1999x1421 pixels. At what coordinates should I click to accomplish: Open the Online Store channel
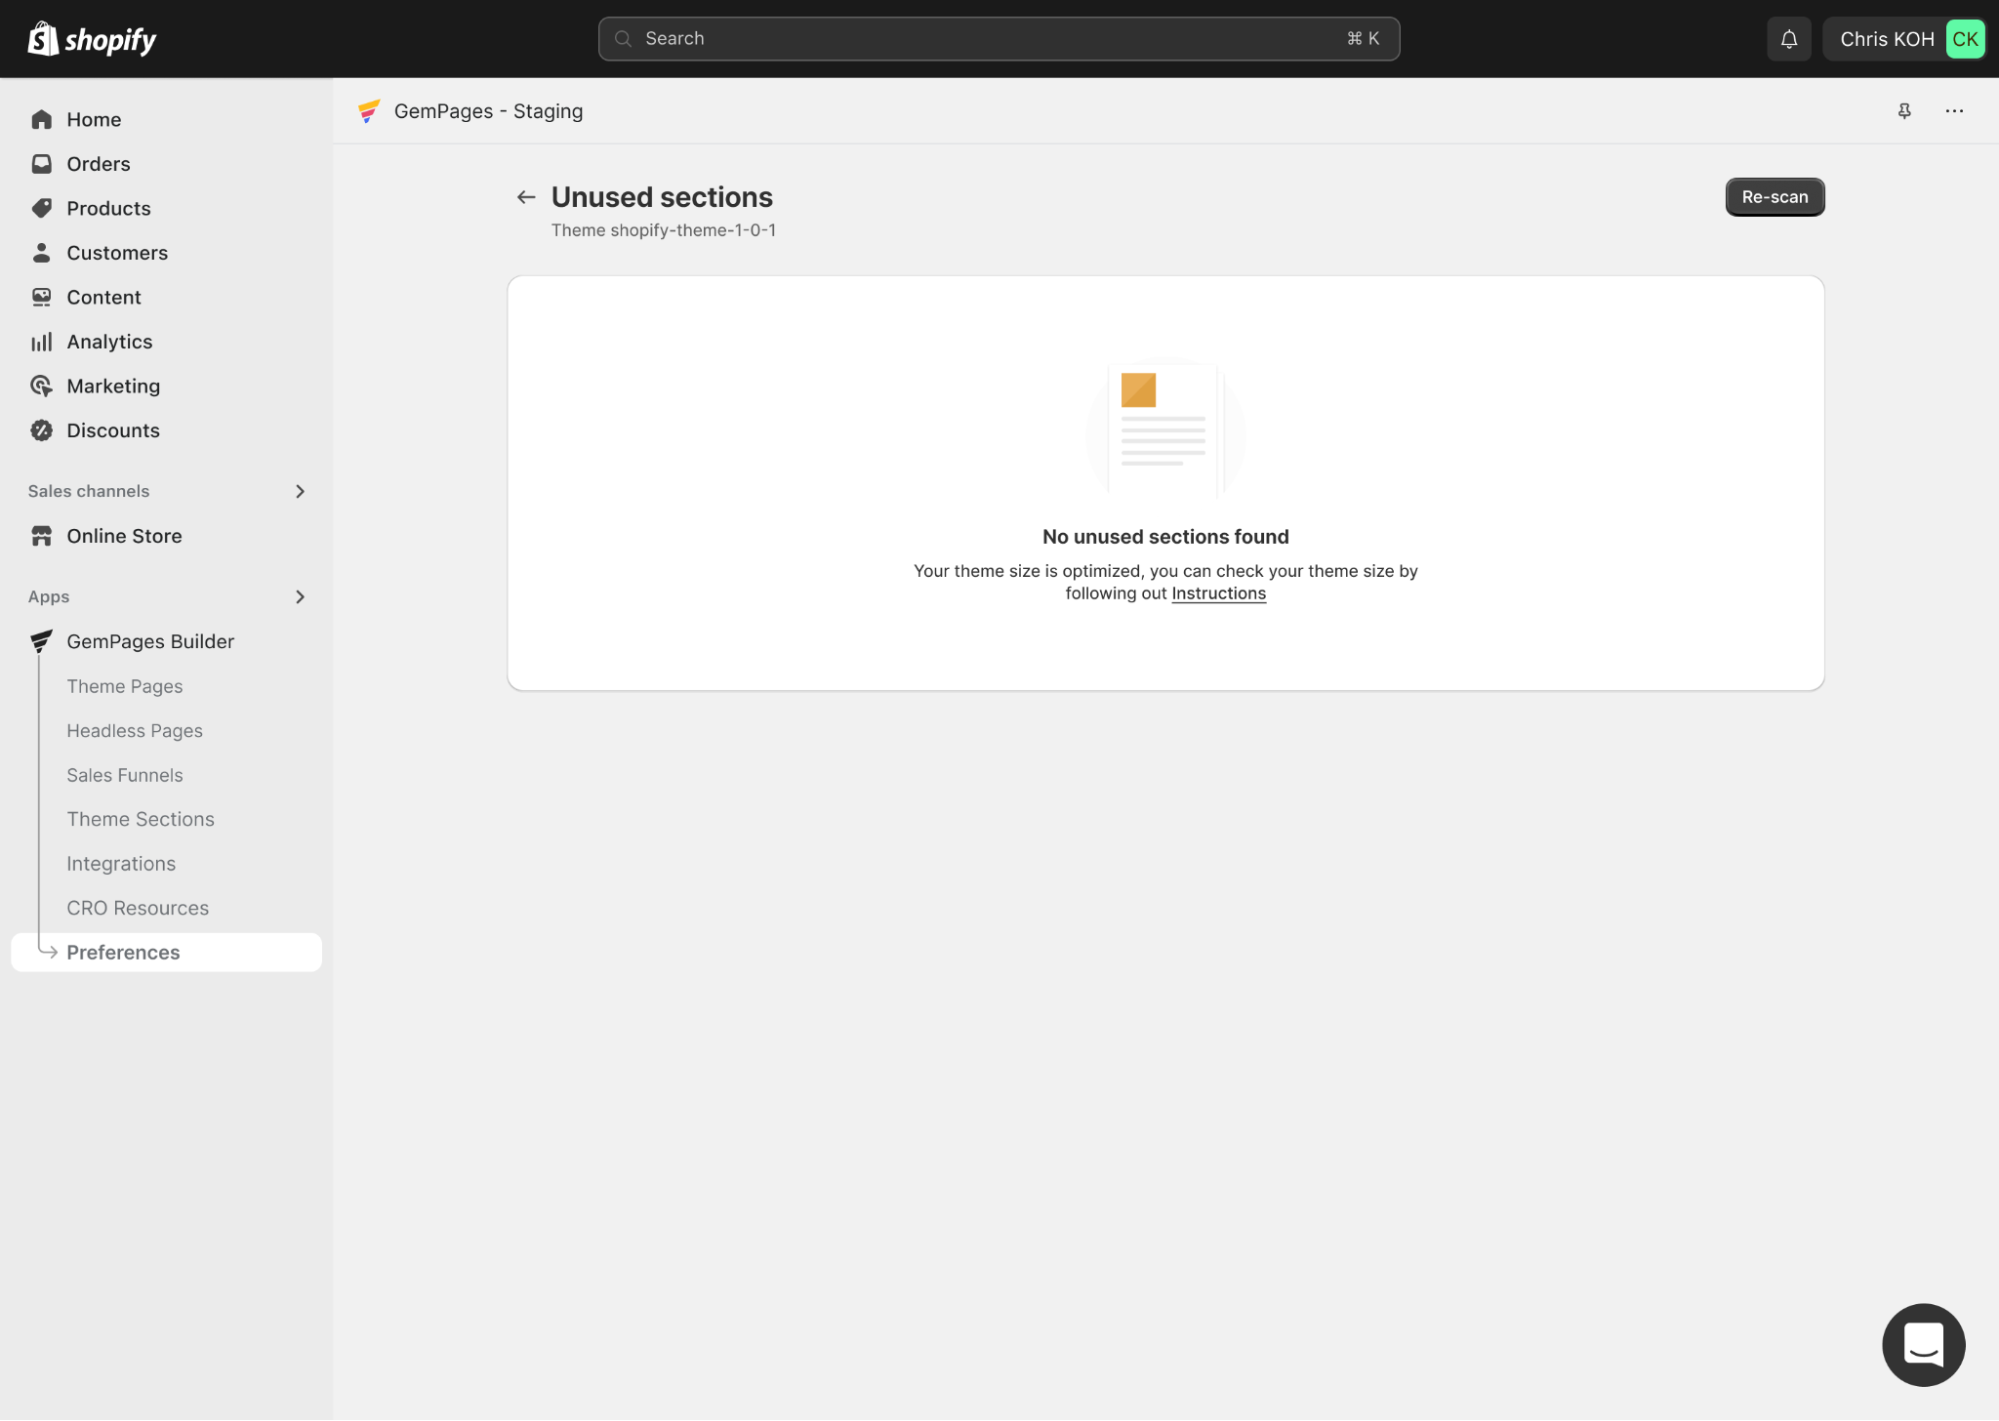pos(124,536)
